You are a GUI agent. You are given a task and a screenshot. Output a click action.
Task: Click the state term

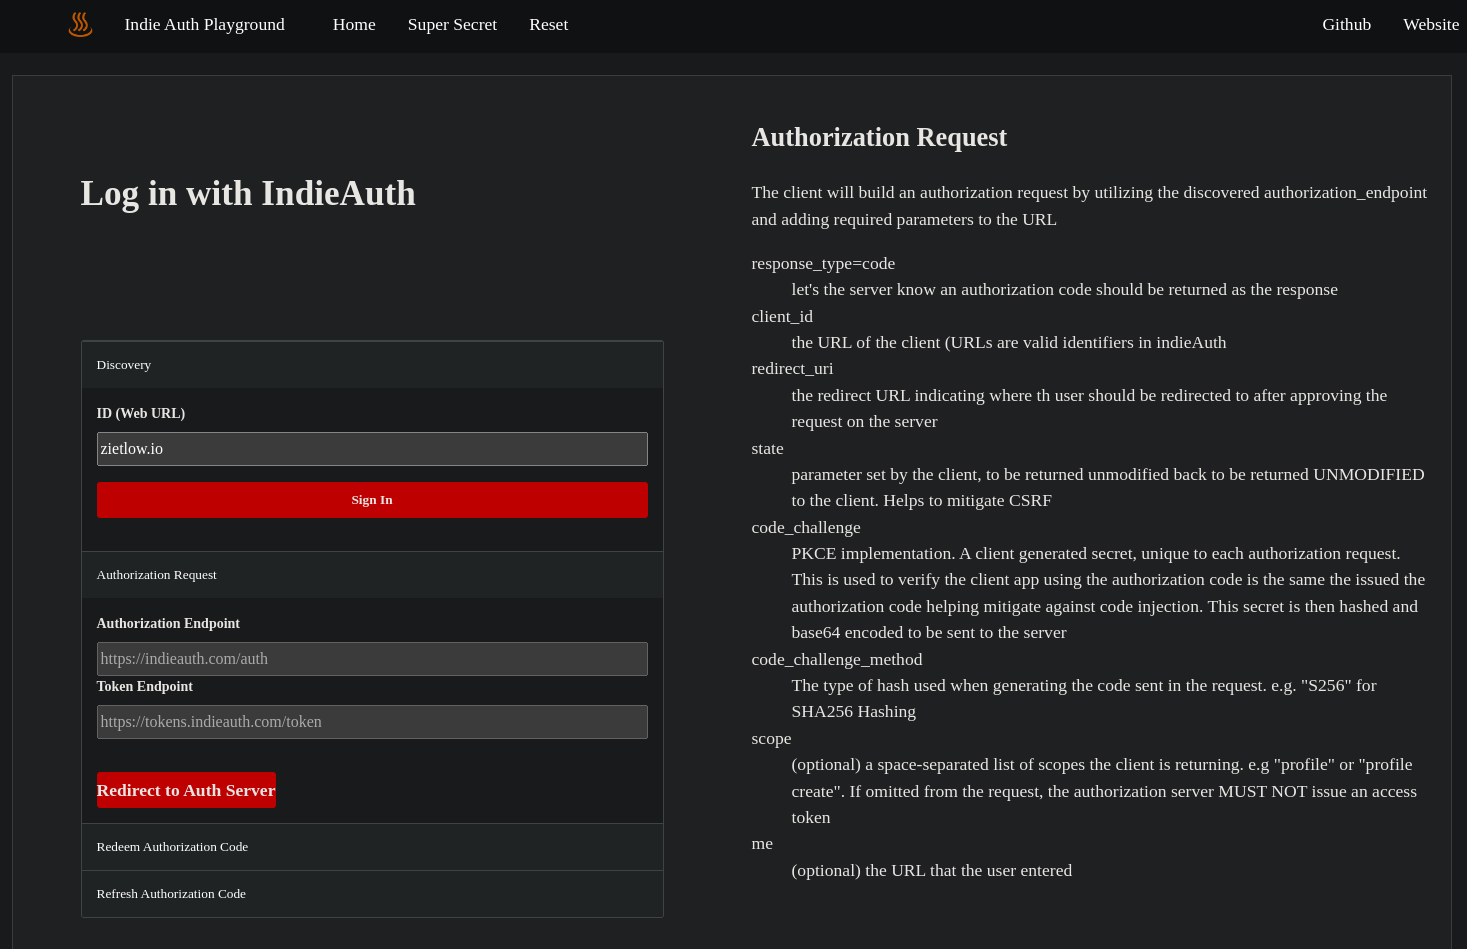[x=767, y=448]
